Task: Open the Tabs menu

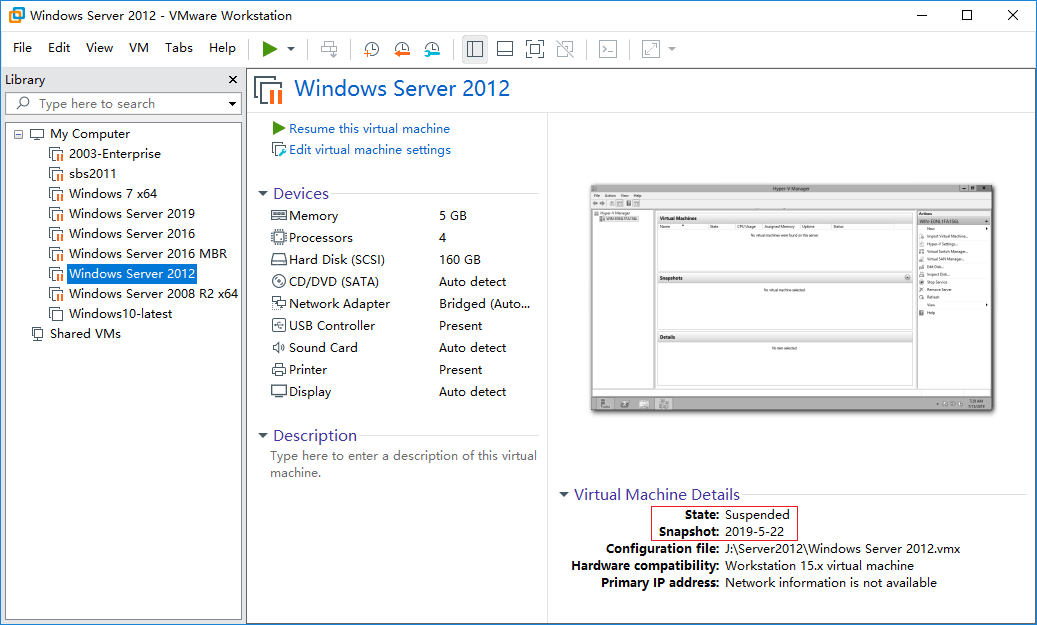Action: pos(179,48)
